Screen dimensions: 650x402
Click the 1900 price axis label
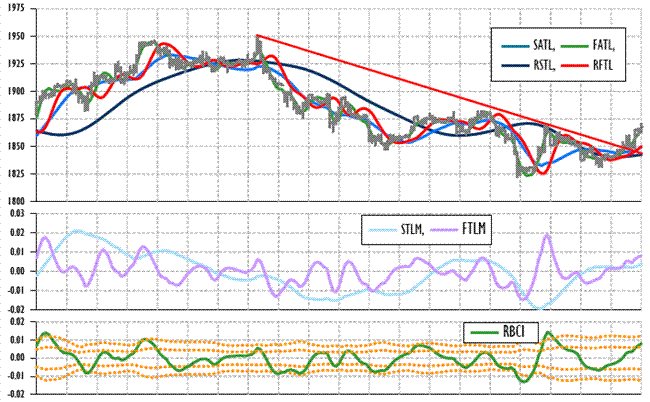pos(16,91)
